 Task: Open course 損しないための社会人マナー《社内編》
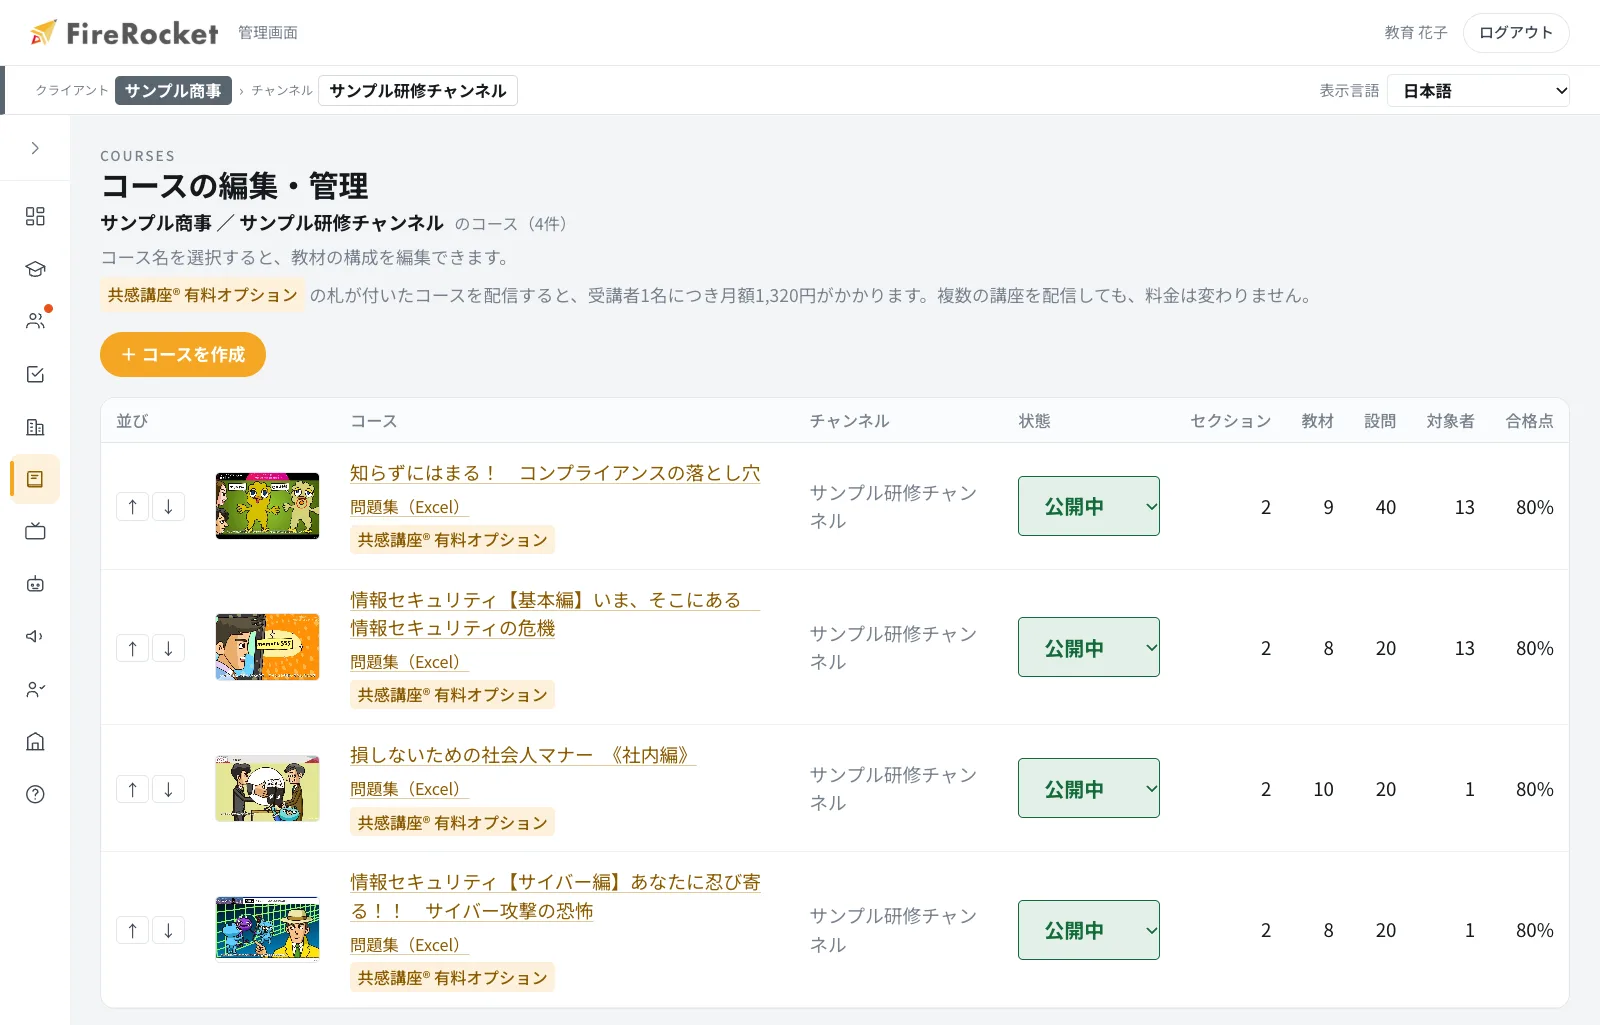click(x=523, y=755)
